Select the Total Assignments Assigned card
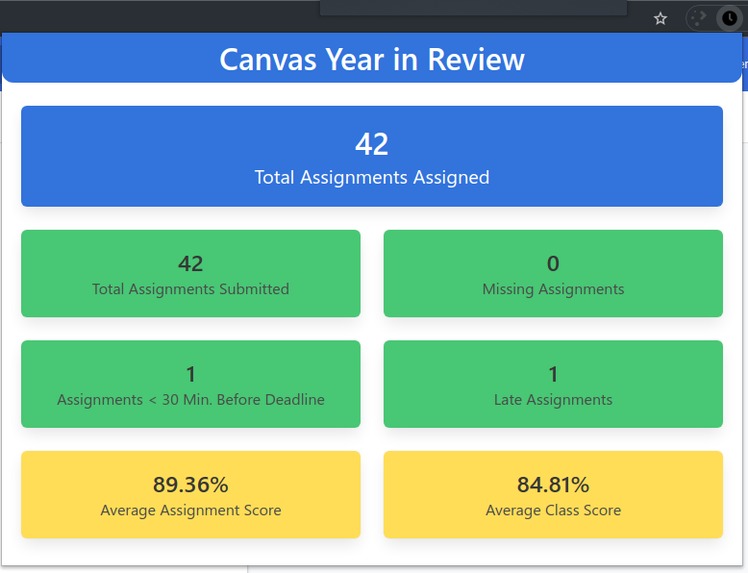 (x=372, y=156)
